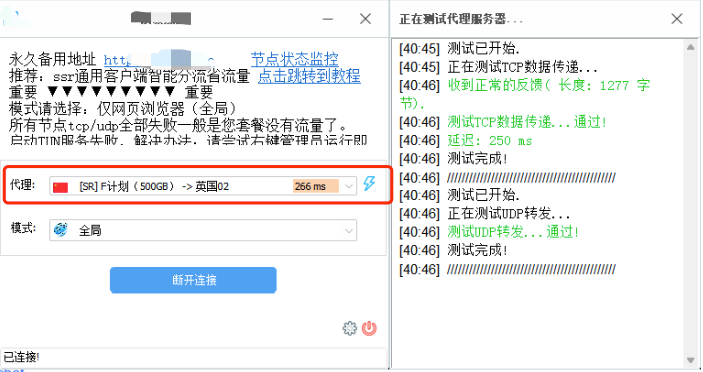Image resolution: width=703 pixels, height=372 pixels.
Task: Open the settings gear icon
Action: pyautogui.click(x=350, y=329)
